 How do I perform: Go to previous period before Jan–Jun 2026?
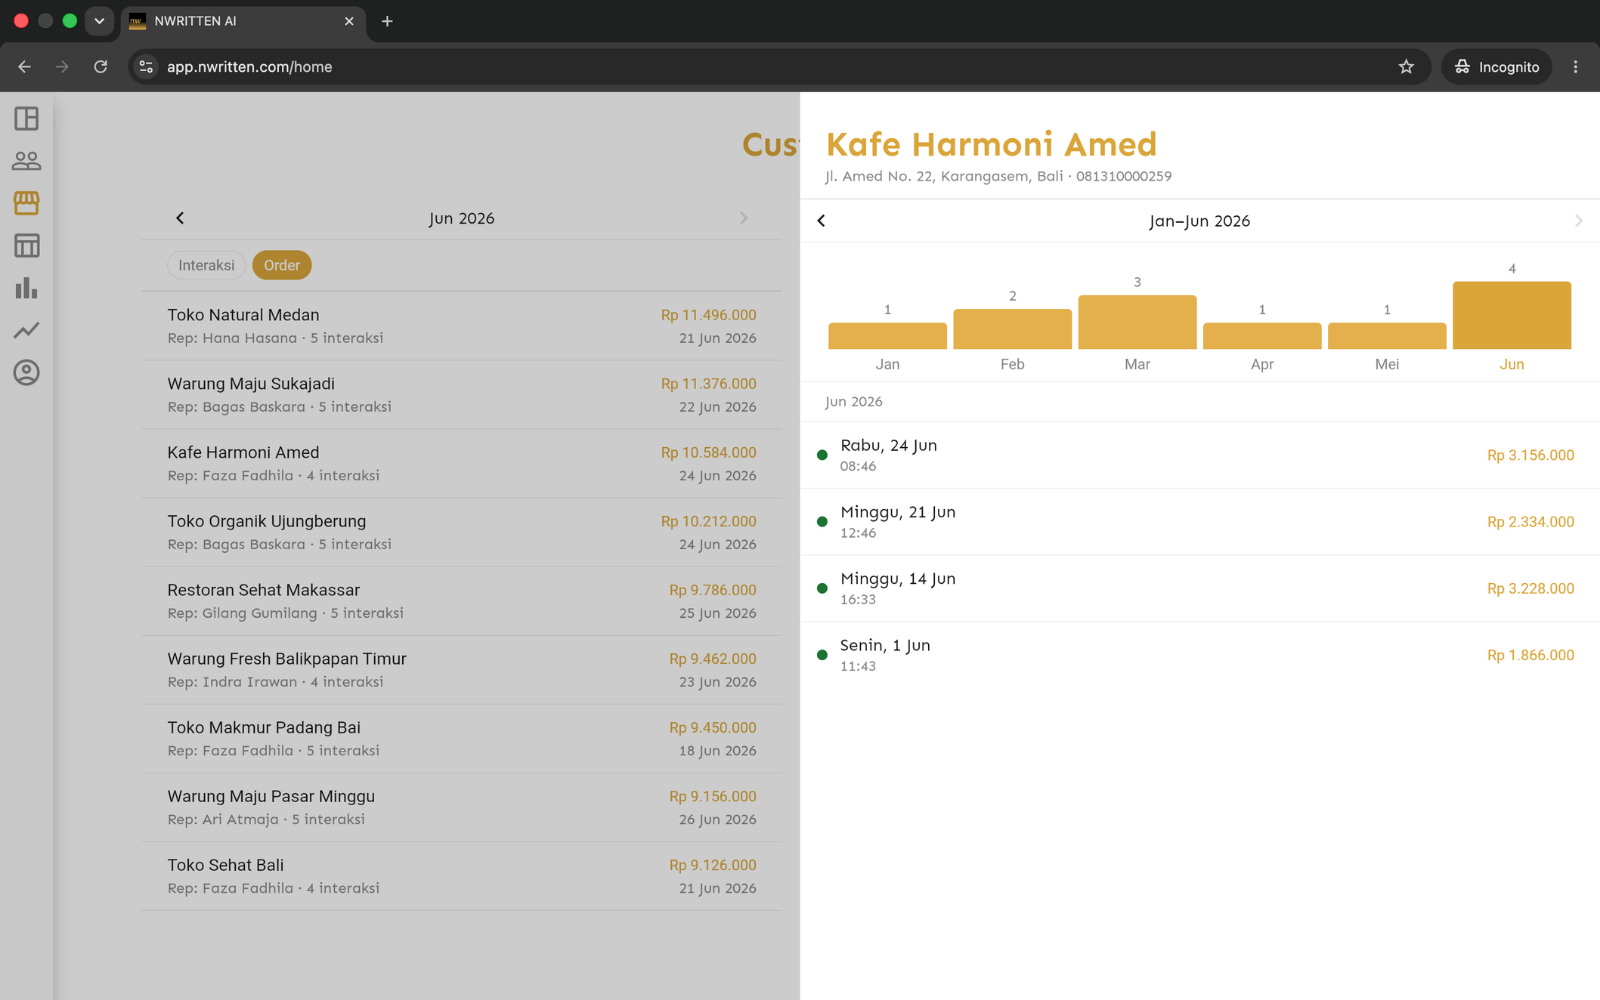point(821,221)
